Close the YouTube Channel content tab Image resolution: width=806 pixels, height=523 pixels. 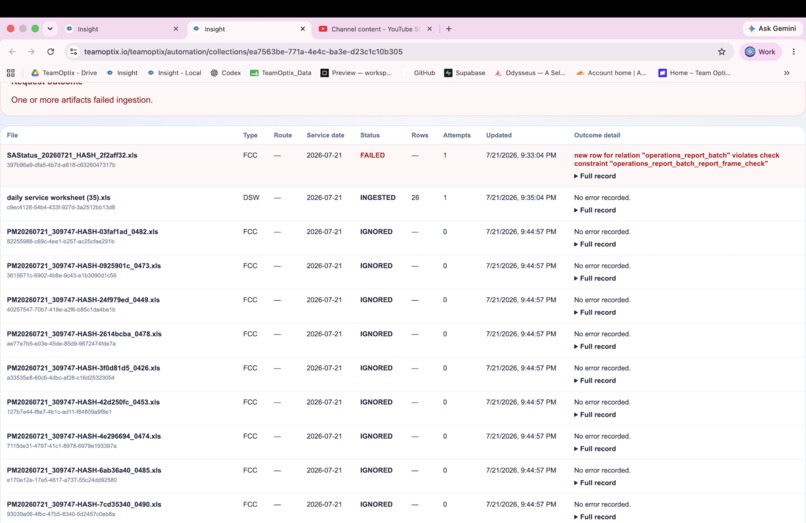[x=430, y=29]
